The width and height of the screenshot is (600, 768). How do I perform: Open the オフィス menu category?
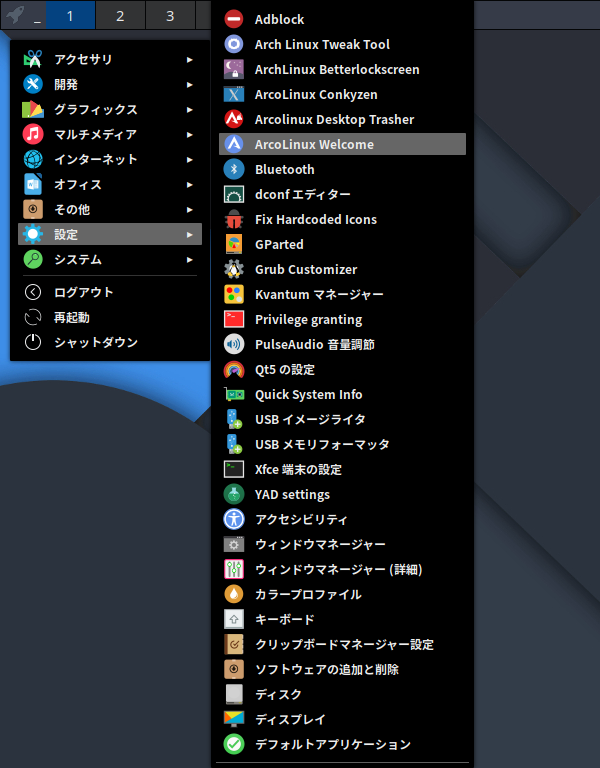tap(110, 184)
